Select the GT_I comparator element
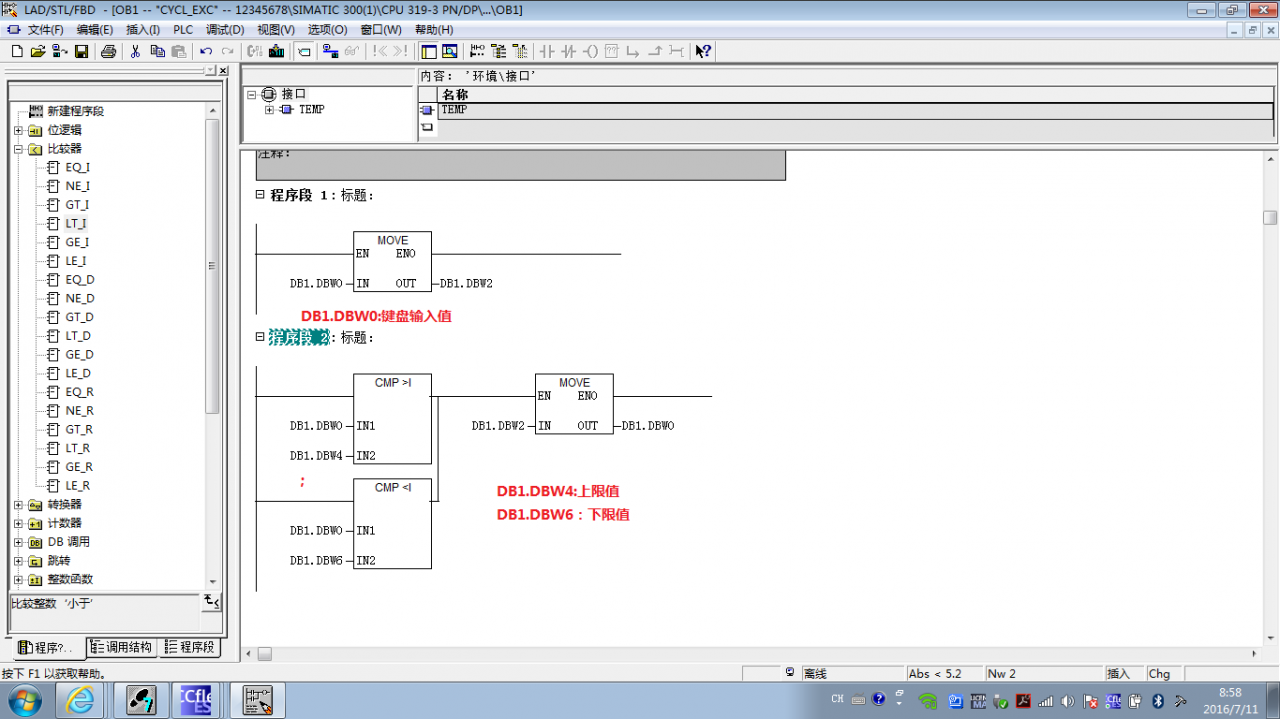 77,205
